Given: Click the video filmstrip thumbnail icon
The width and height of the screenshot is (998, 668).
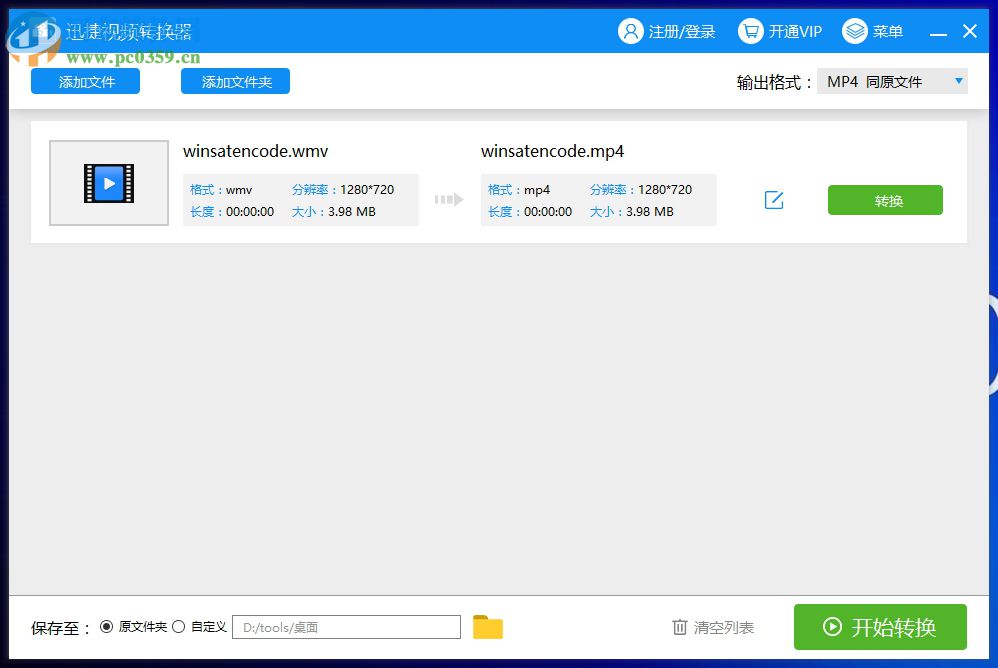Looking at the screenshot, I should [x=108, y=182].
